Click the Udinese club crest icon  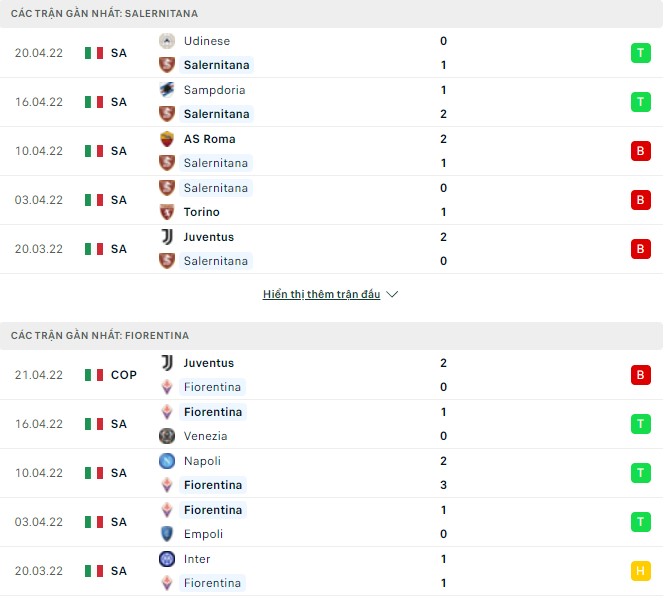pyautogui.click(x=167, y=41)
